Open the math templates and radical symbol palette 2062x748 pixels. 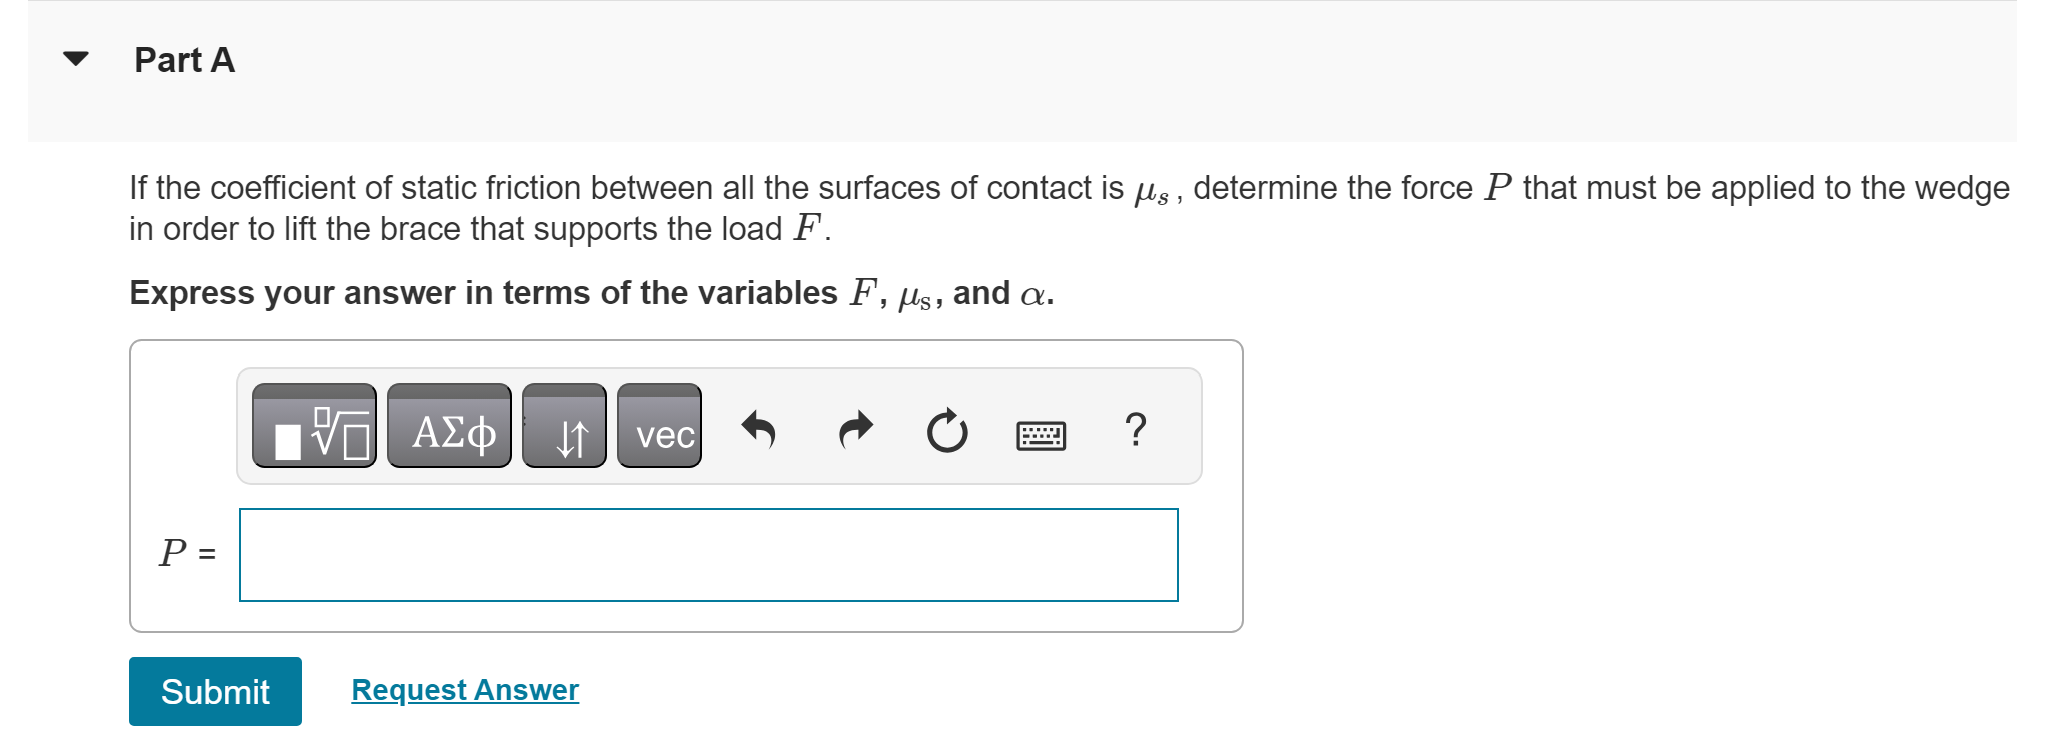313,428
